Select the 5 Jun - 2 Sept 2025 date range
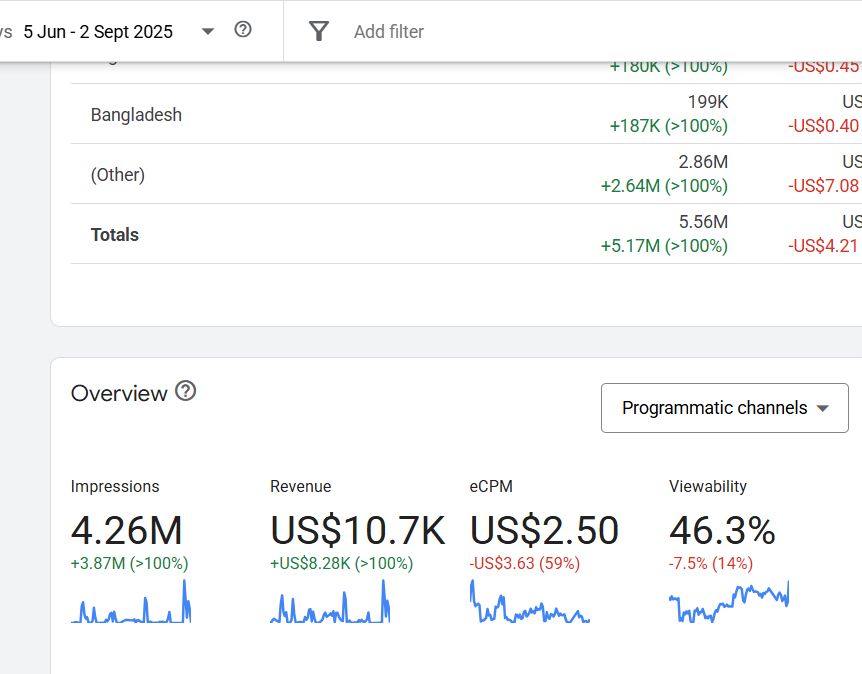 98,32
